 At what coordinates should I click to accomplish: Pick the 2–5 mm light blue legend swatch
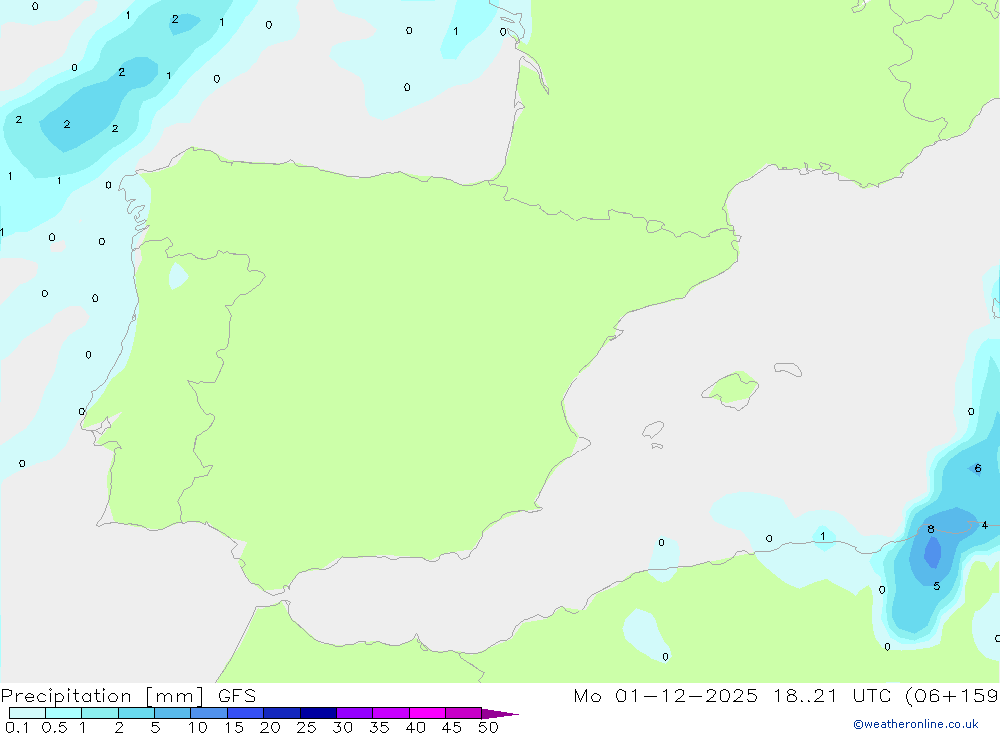136,713
